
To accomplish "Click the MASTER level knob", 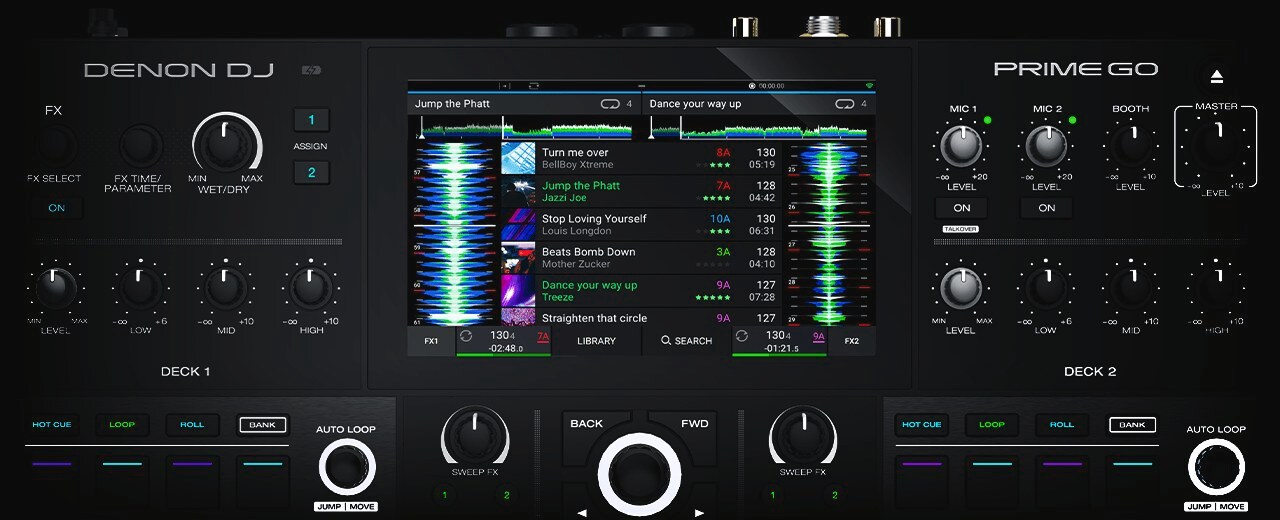I will (1217, 146).
